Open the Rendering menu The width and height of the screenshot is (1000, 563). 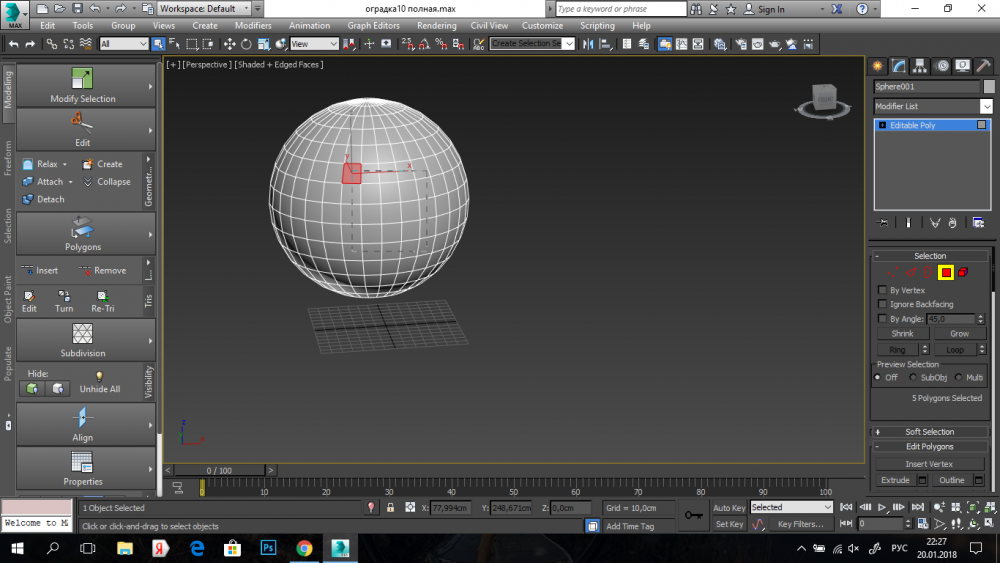click(436, 26)
